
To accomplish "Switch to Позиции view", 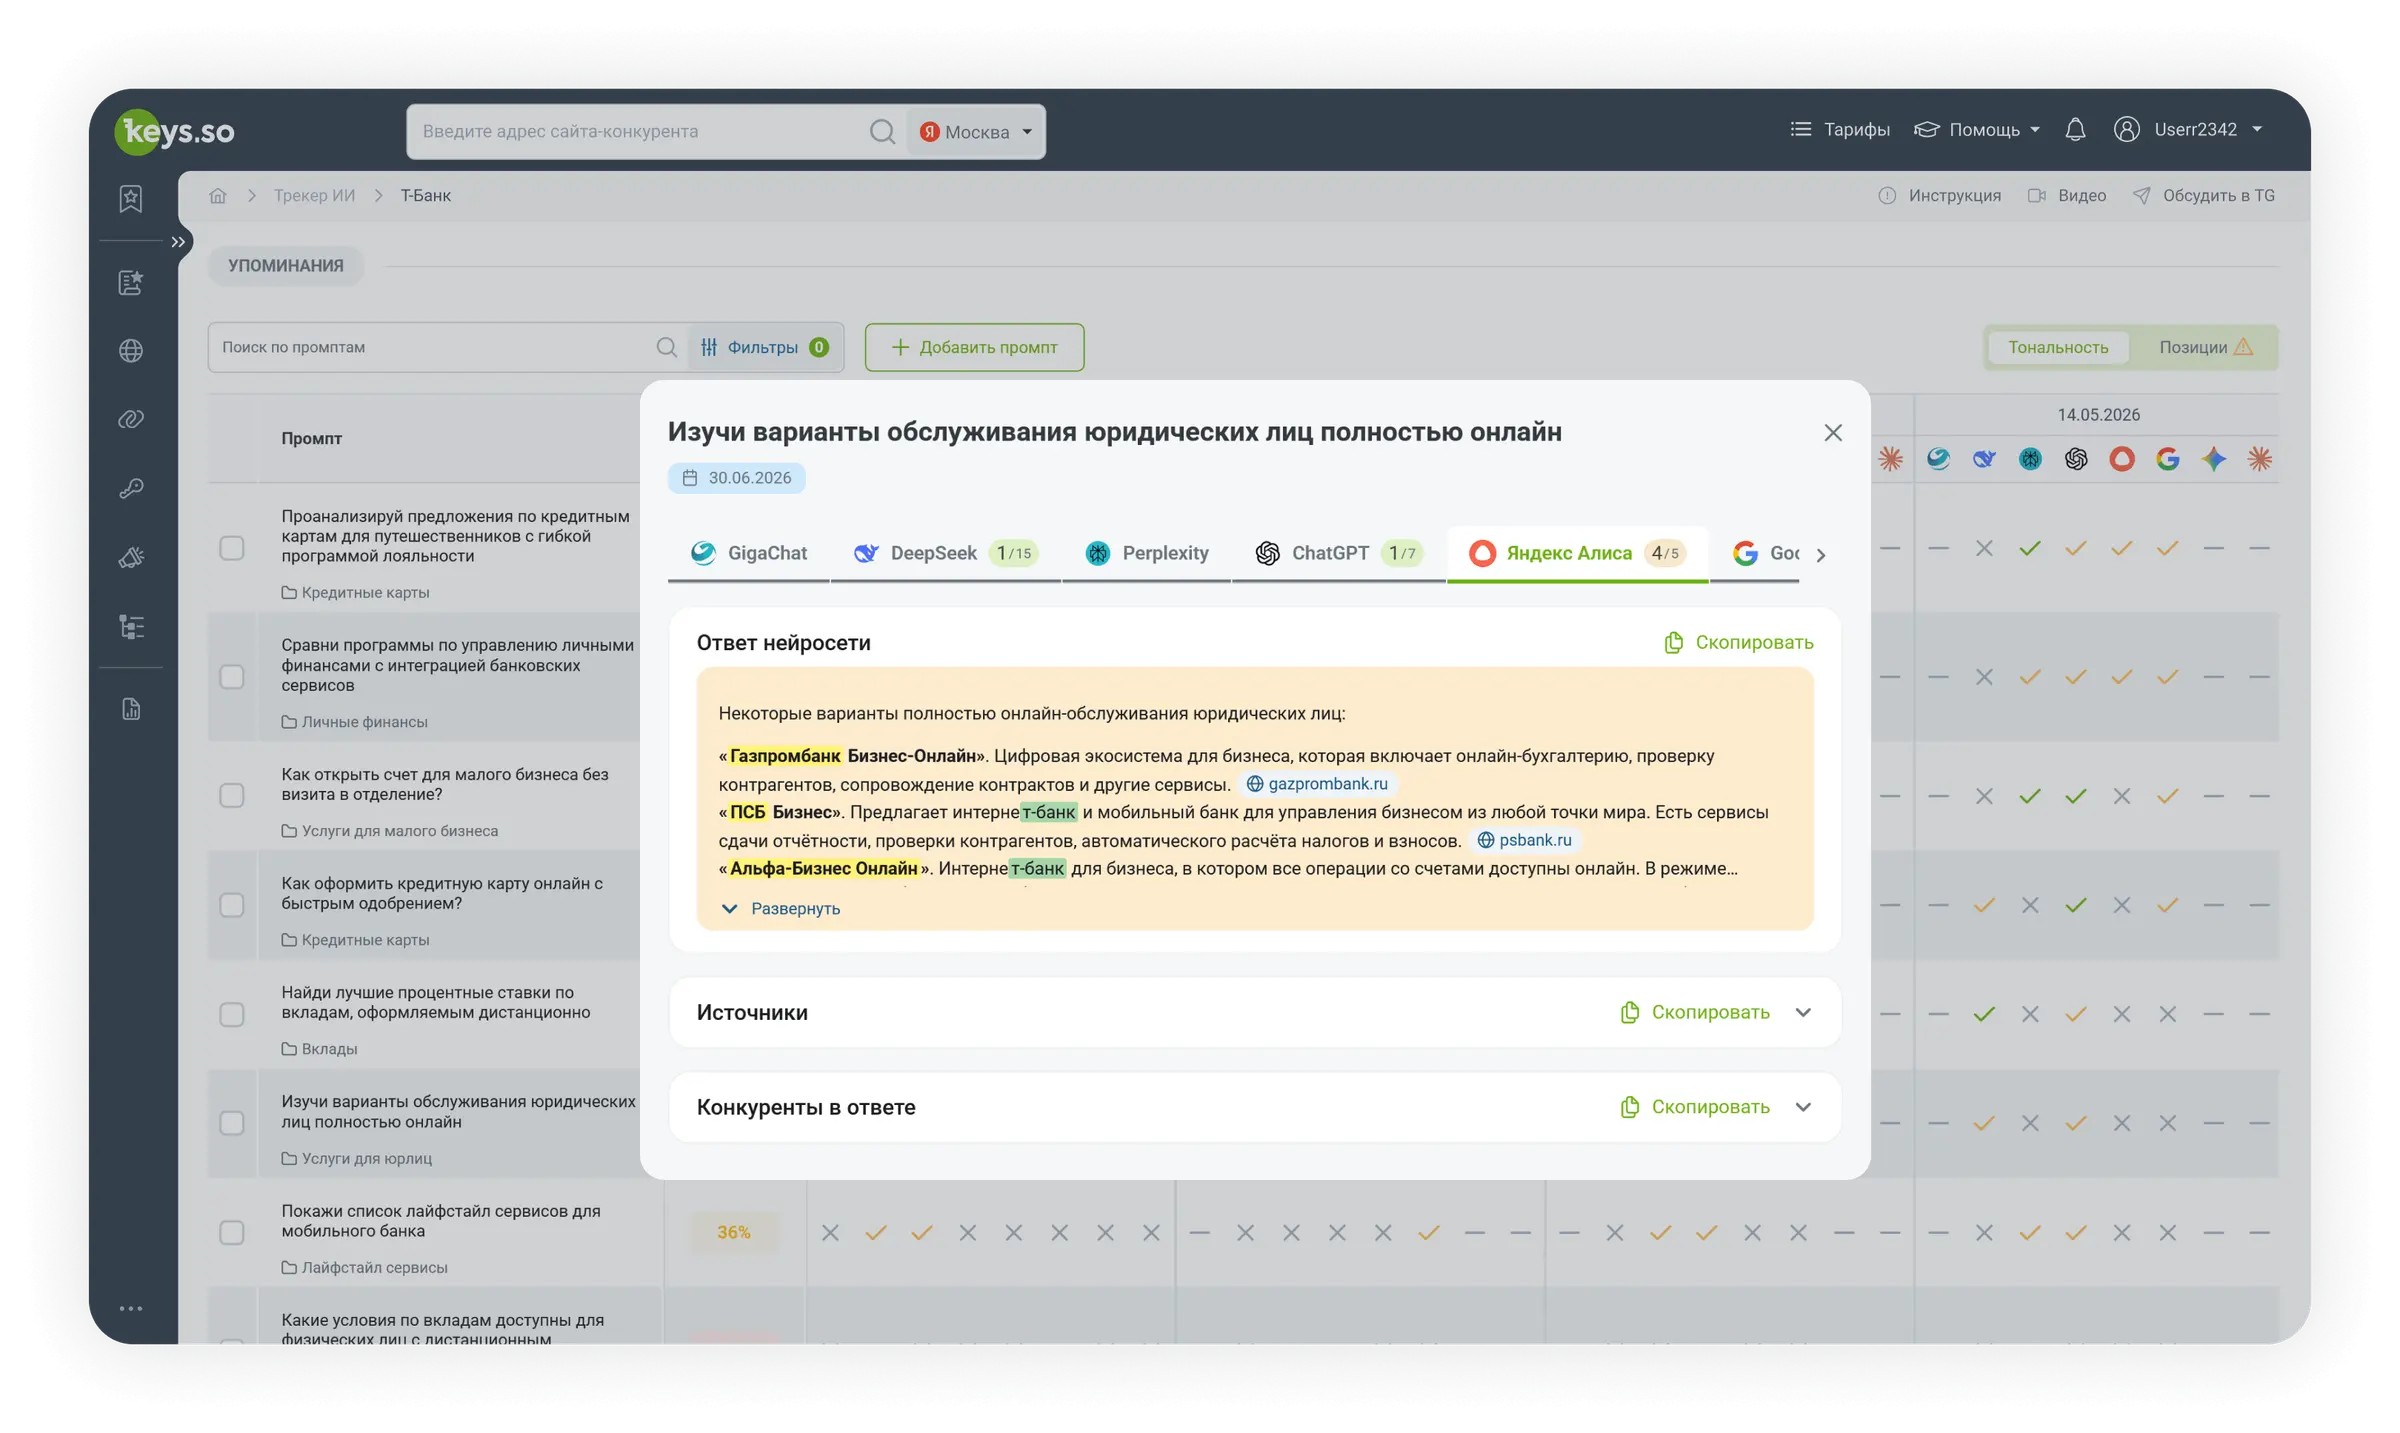I will coord(2205,347).
